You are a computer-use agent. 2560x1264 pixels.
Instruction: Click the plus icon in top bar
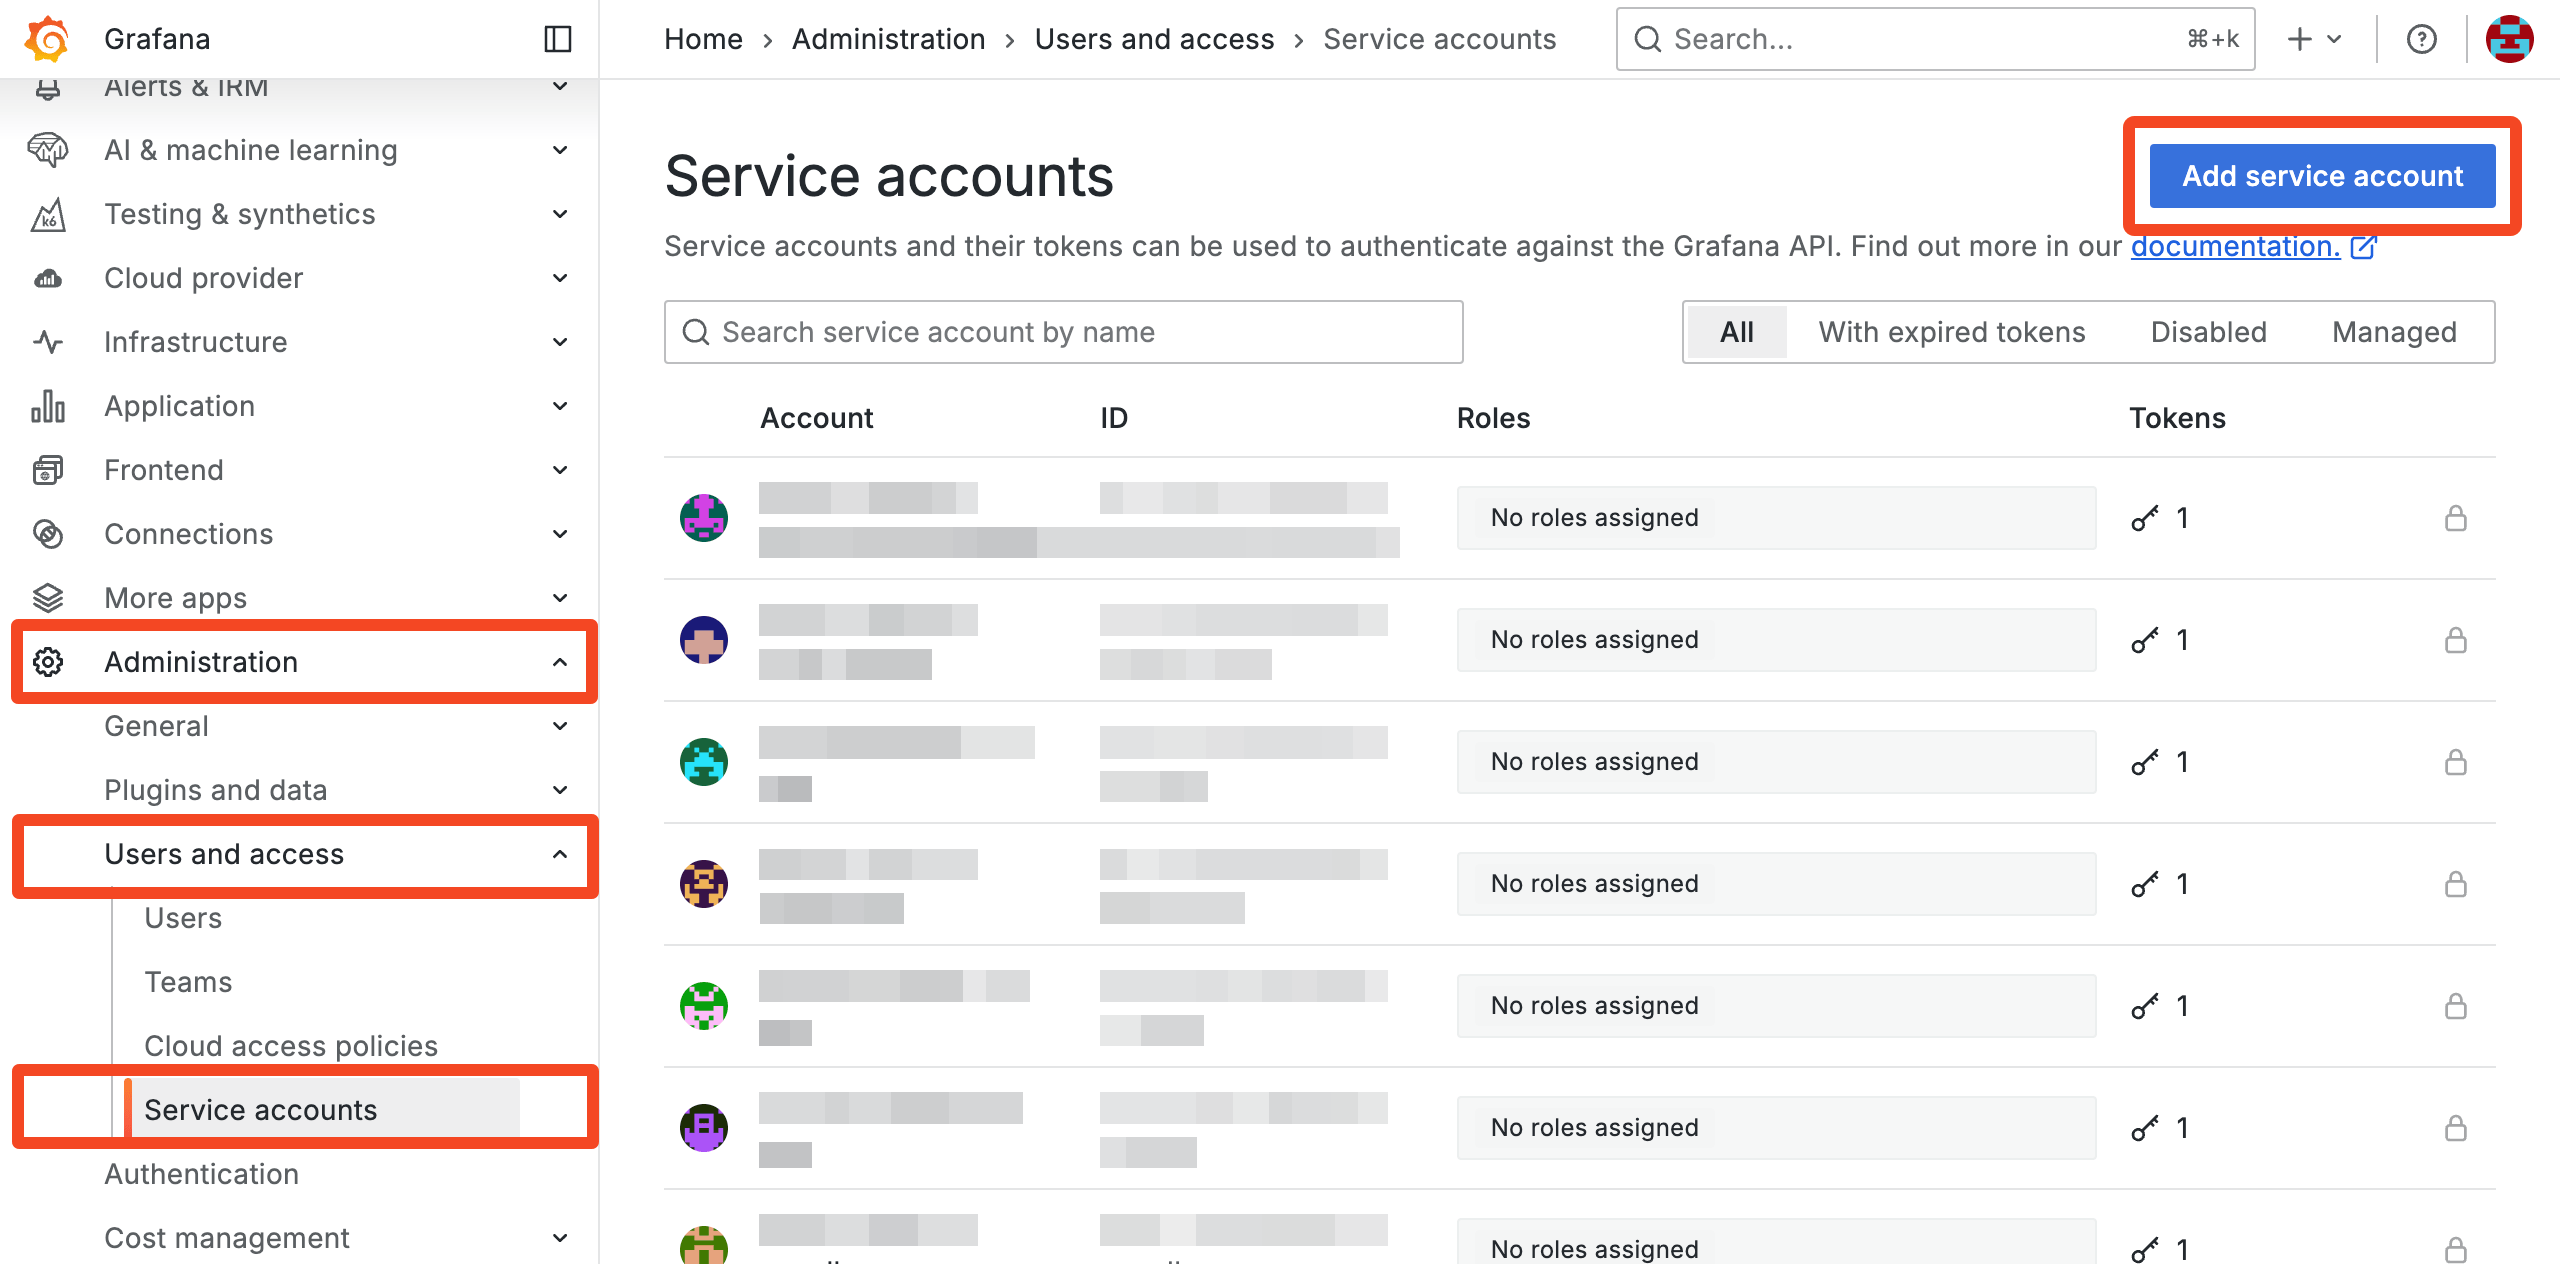(2299, 39)
